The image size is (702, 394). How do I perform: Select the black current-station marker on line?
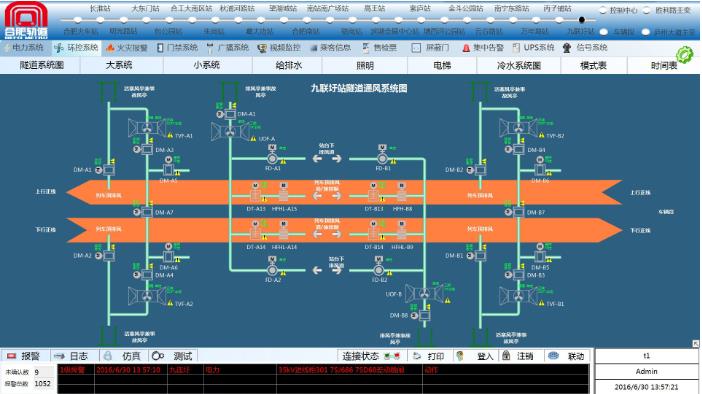point(582,20)
